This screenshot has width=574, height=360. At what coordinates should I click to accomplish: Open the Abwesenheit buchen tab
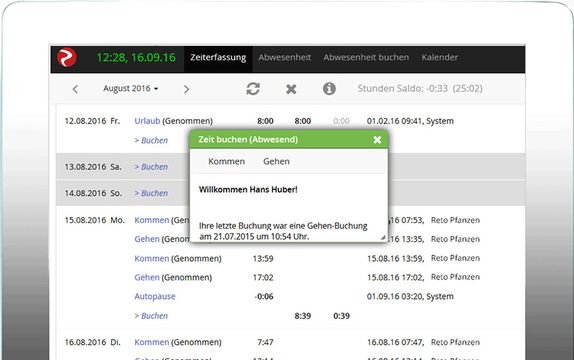point(366,57)
